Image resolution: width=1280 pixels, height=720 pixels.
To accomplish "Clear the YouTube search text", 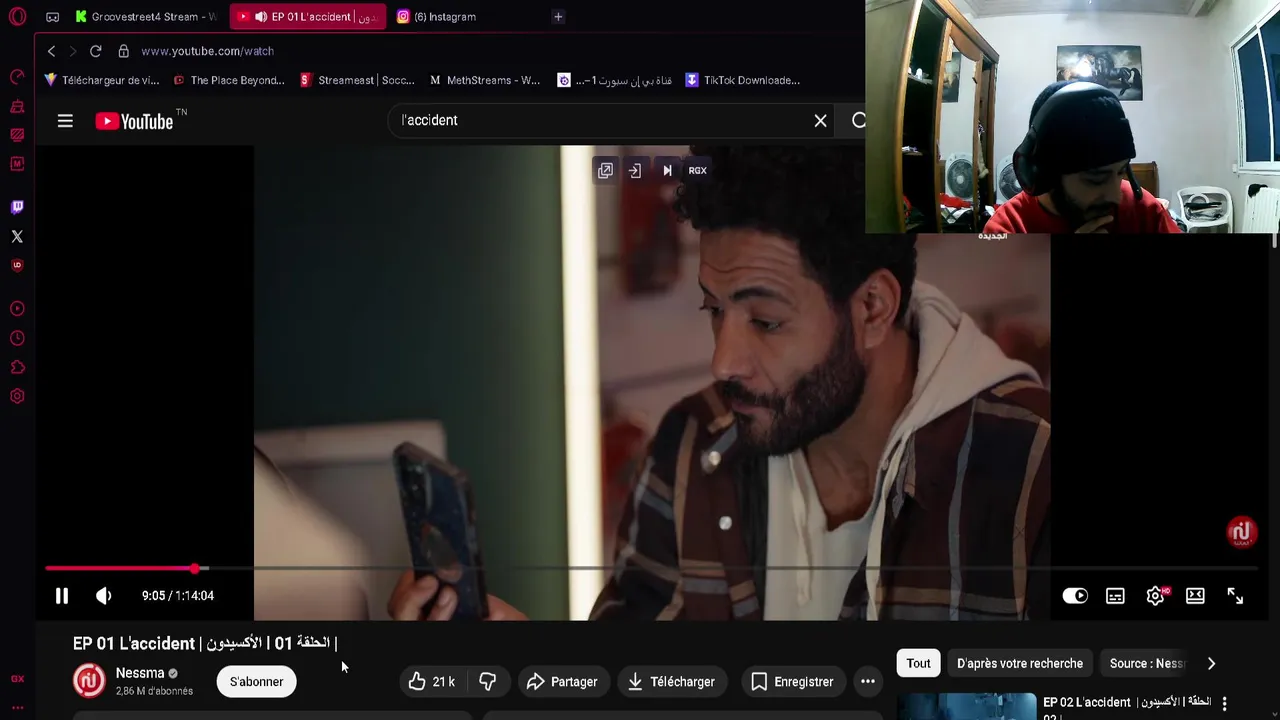I will (x=820, y=121).
